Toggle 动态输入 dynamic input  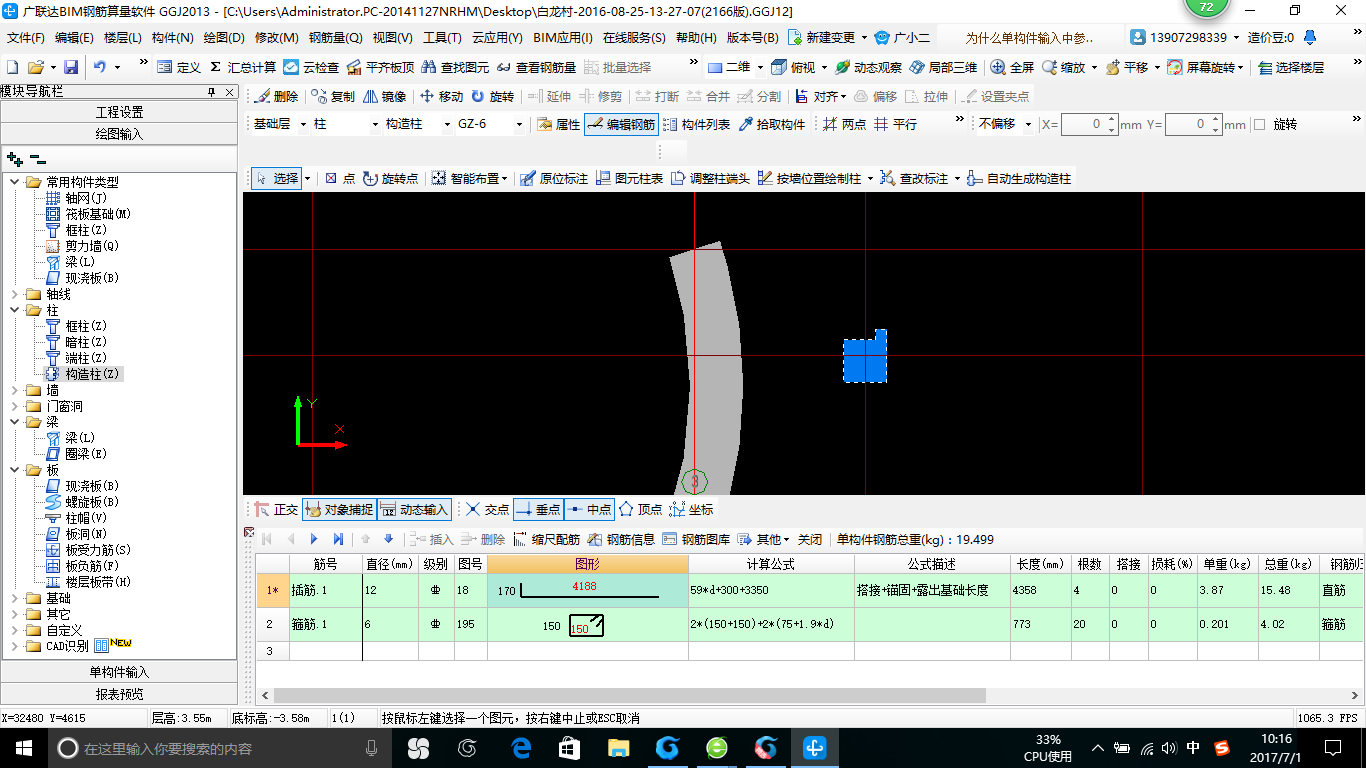pyautogui.click(x=414, y=510)
